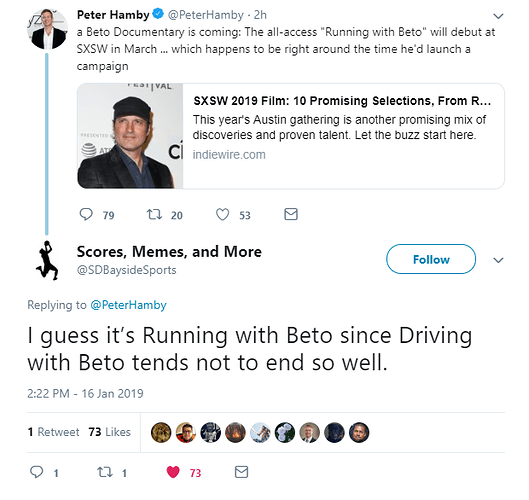Show the 73 Likes list
529x500 pixels.
pyautogui.click(x=110, y=432)
